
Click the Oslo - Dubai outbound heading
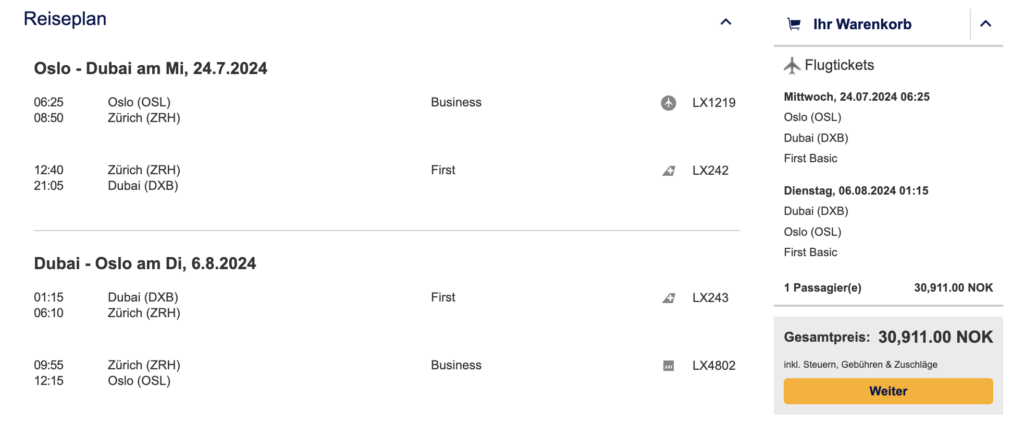(150, 69)
